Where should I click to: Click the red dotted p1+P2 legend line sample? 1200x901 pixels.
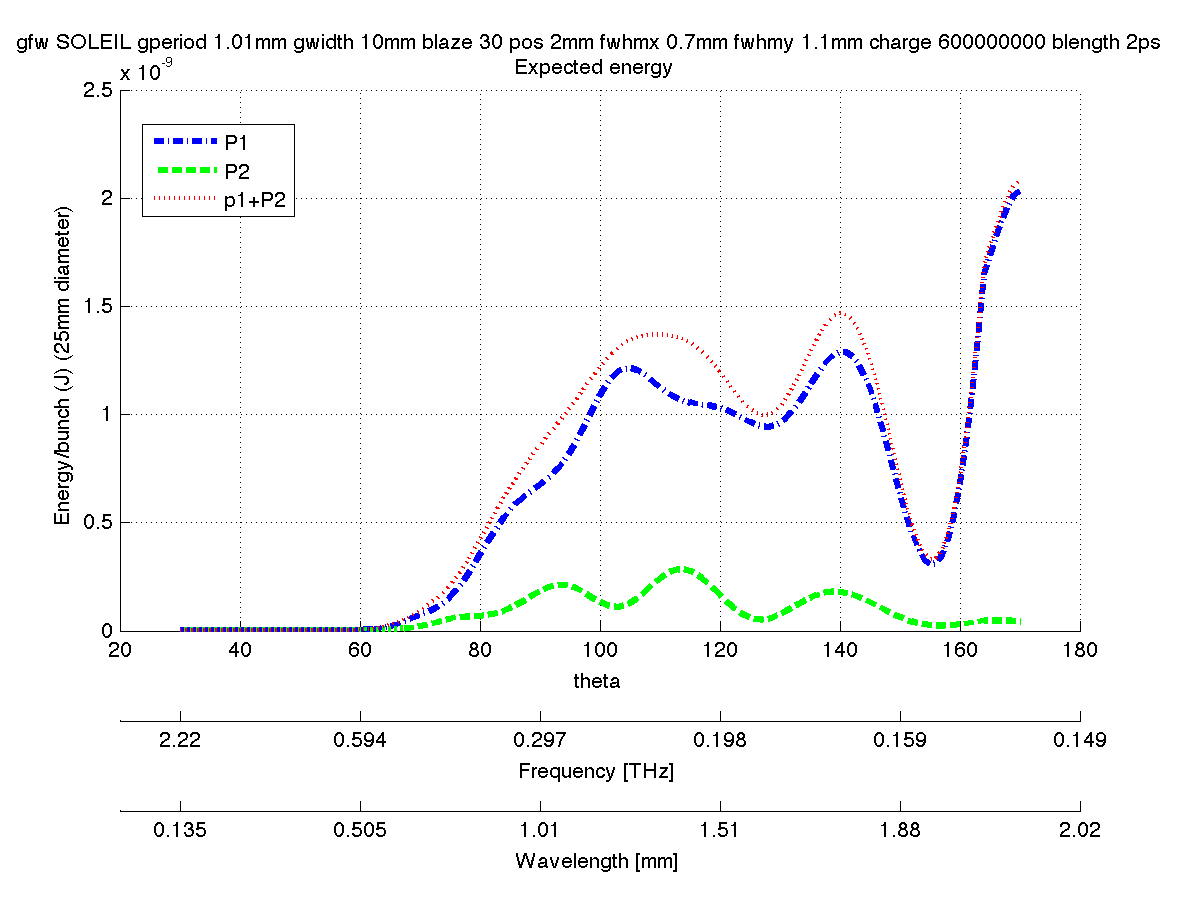click(x=185, y=200)
